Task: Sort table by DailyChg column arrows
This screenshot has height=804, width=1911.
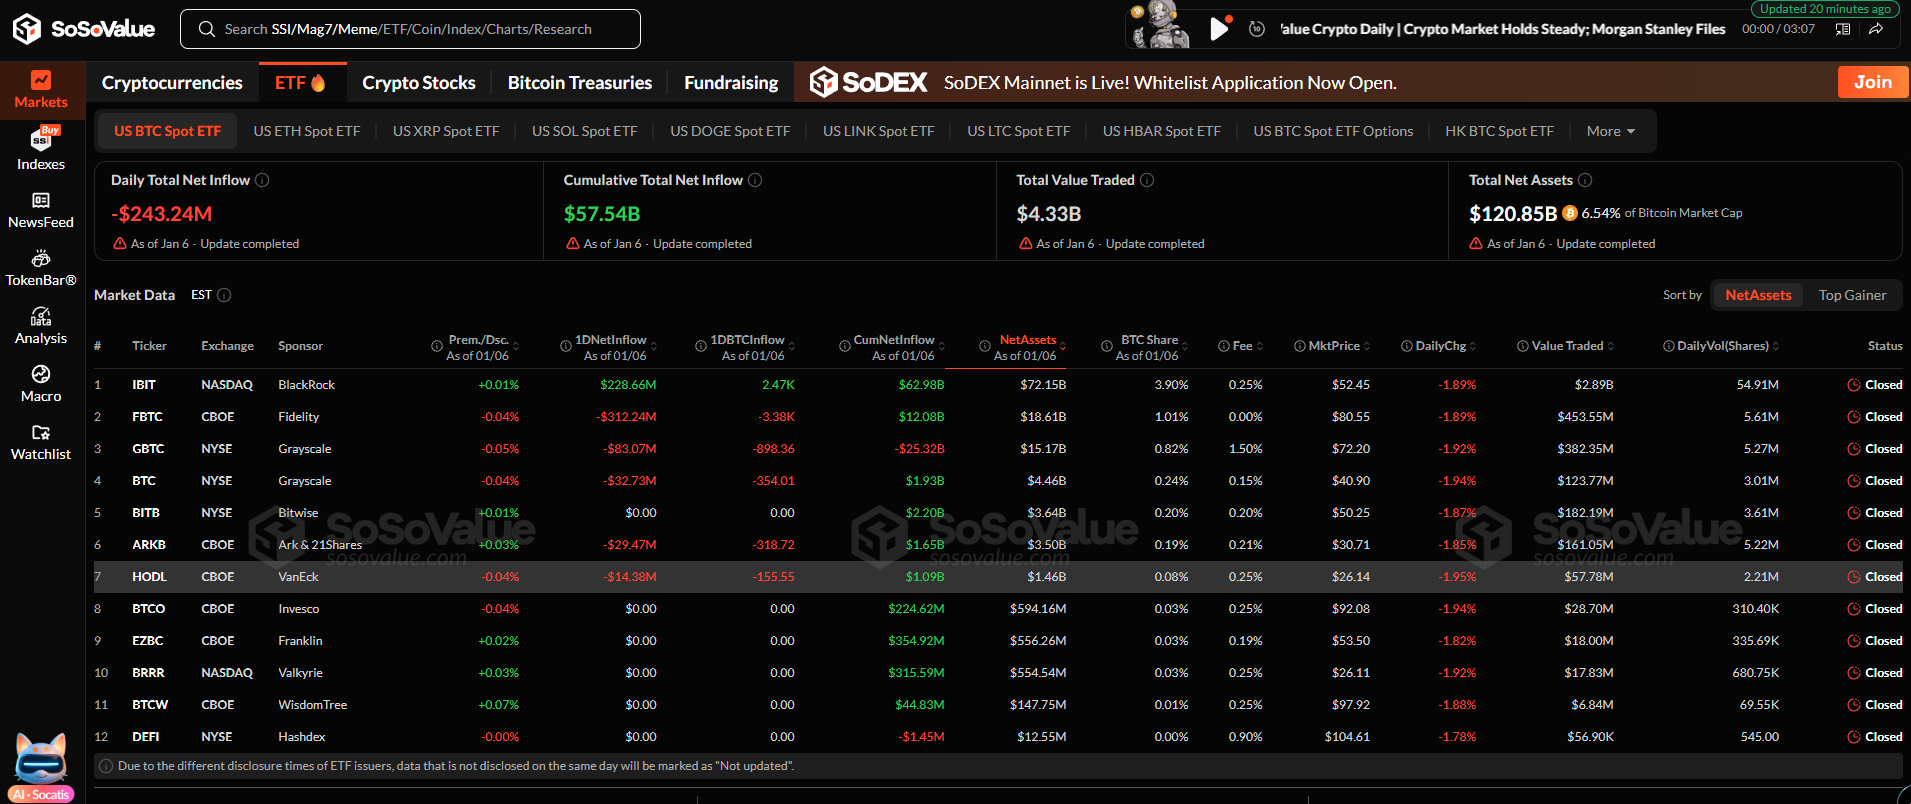Action: [x=1473, y=346]
